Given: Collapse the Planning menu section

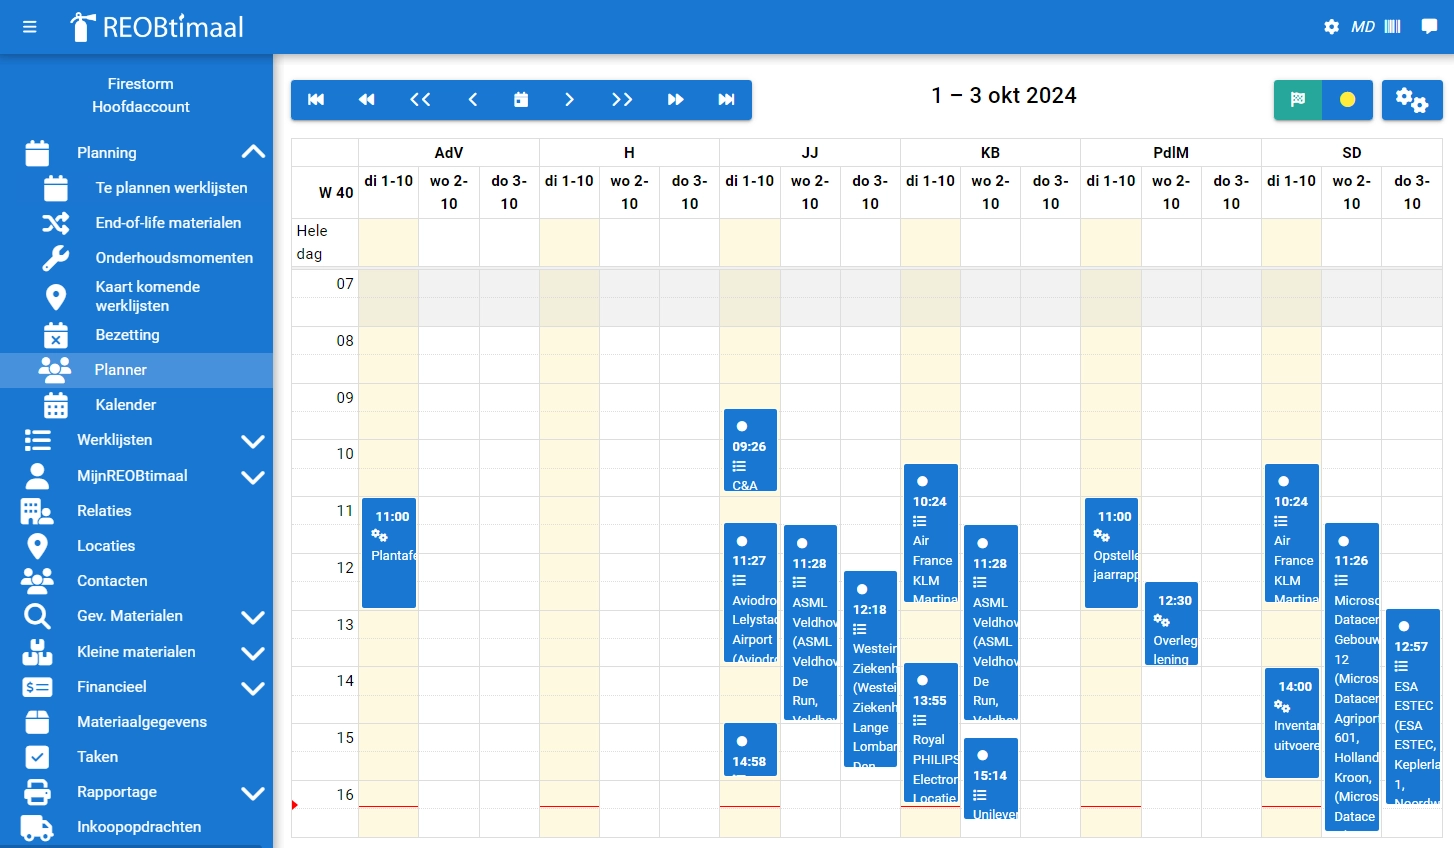Looking at the screenshot, I should [253, 152].
